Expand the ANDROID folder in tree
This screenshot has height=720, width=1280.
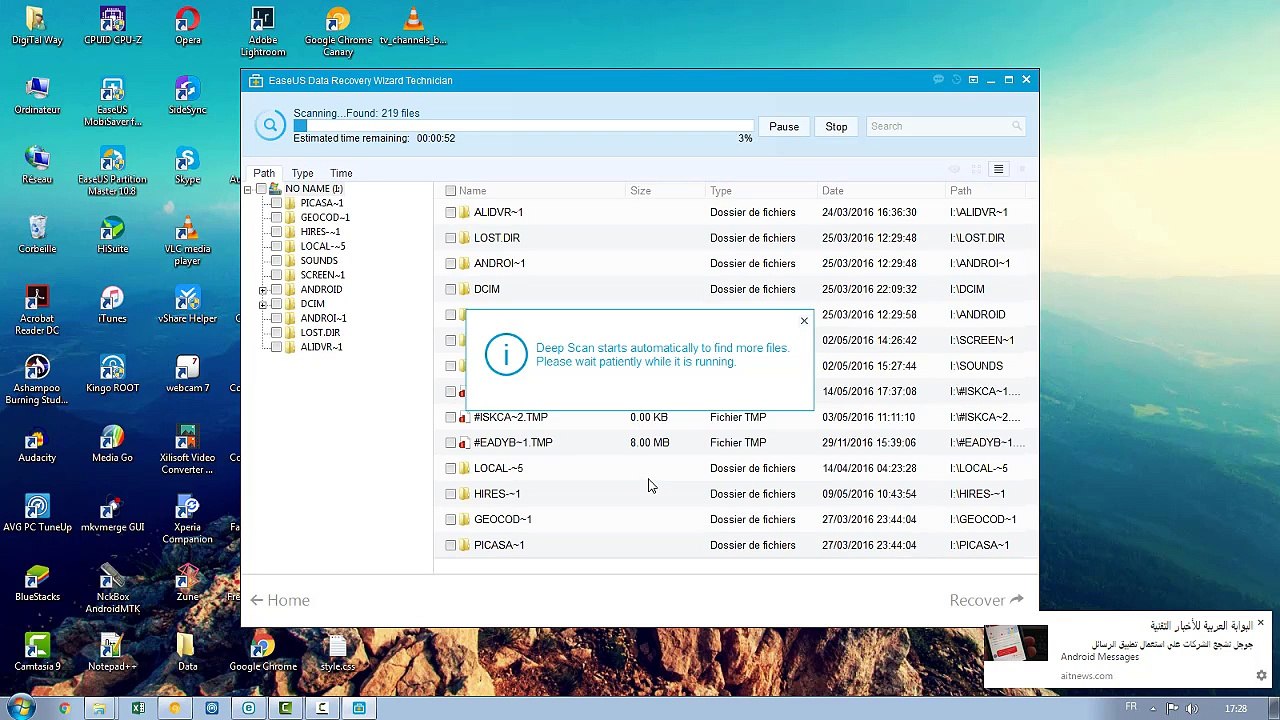262,290
